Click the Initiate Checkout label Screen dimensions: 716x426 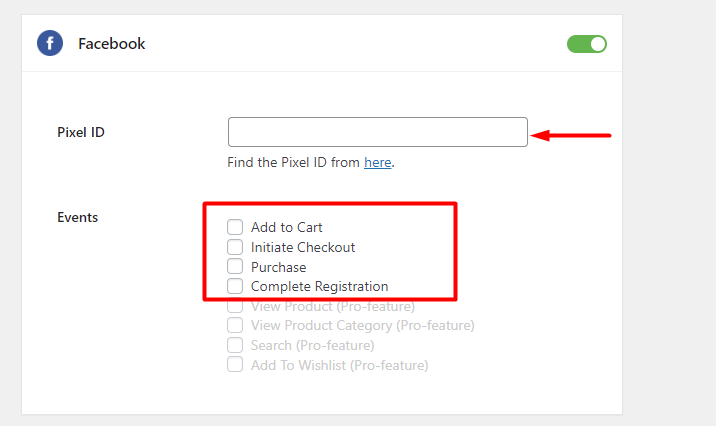[303, 247]
